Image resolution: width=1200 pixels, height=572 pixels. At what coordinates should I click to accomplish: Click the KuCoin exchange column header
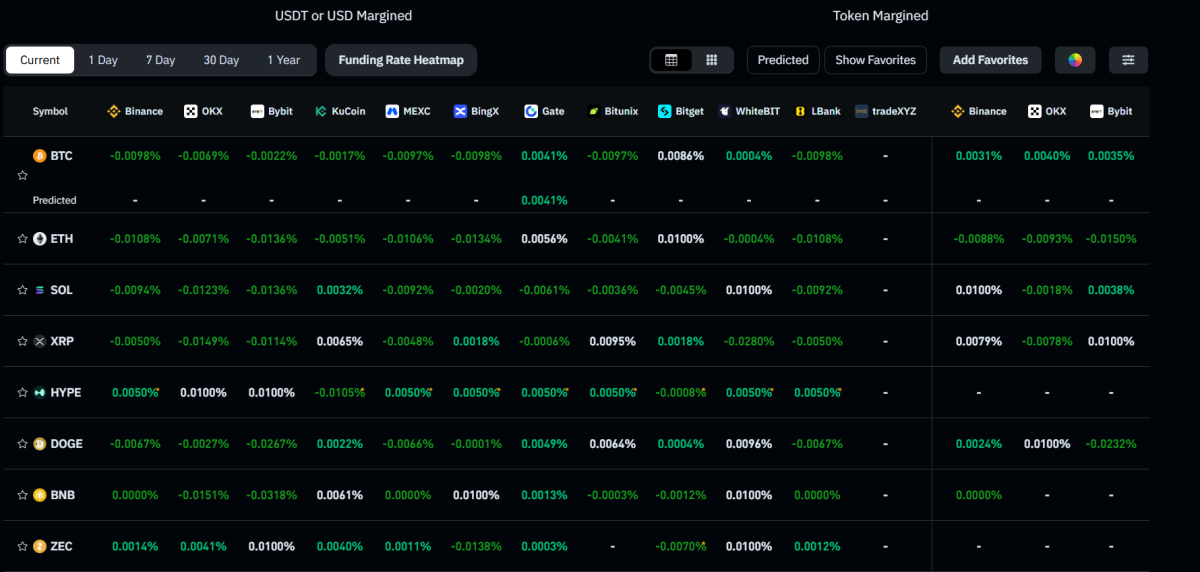pos(340,111)
